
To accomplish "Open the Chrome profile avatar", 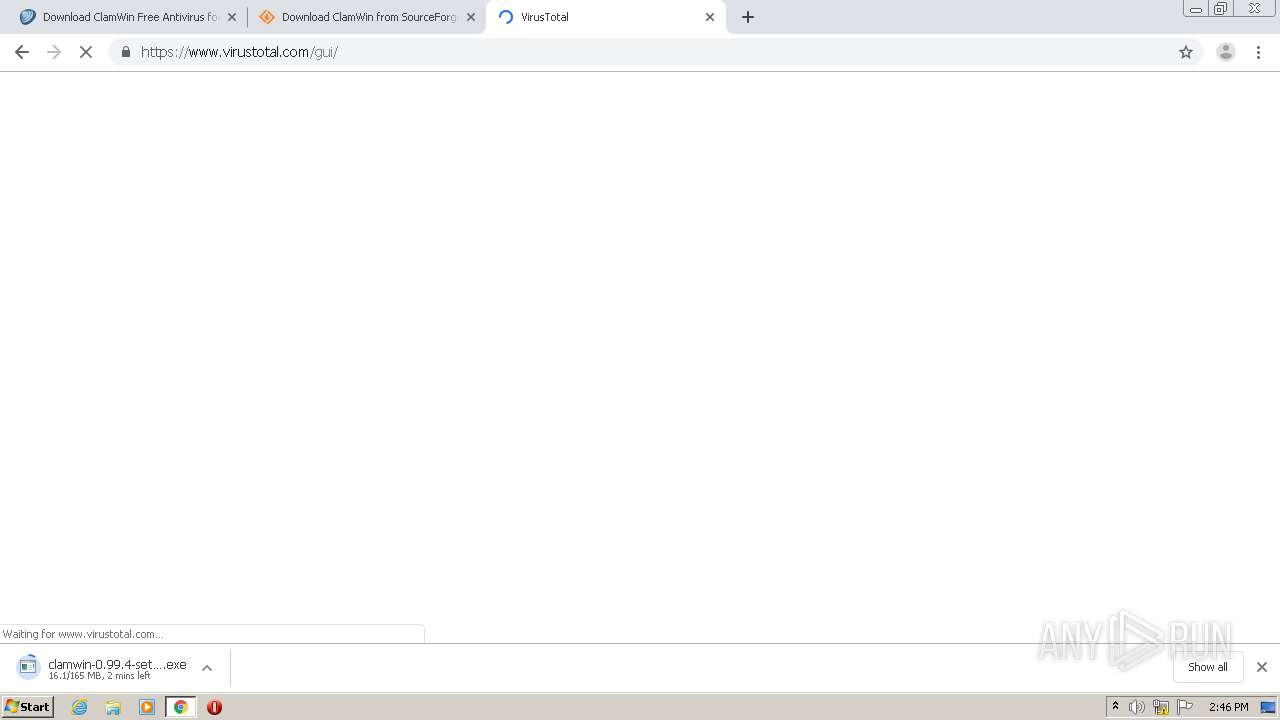I will 1226,52.
